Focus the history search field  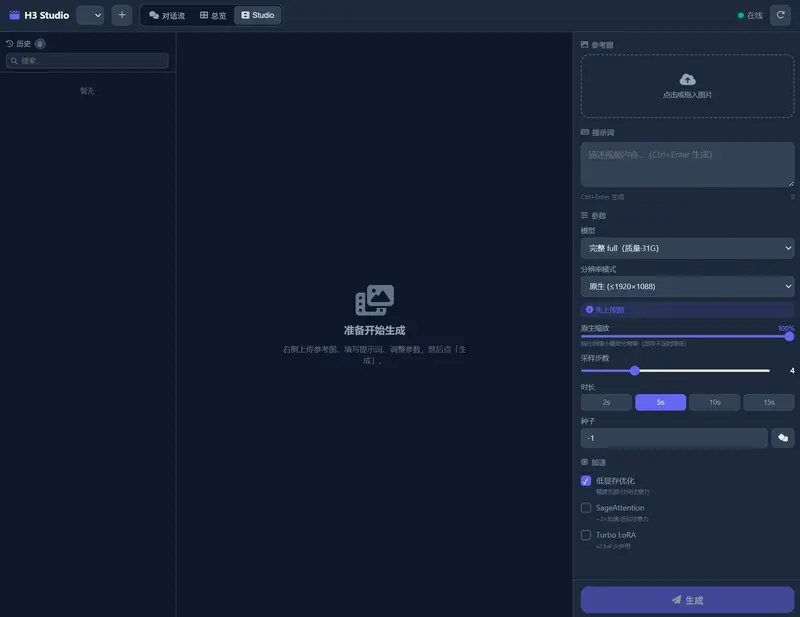87,61
